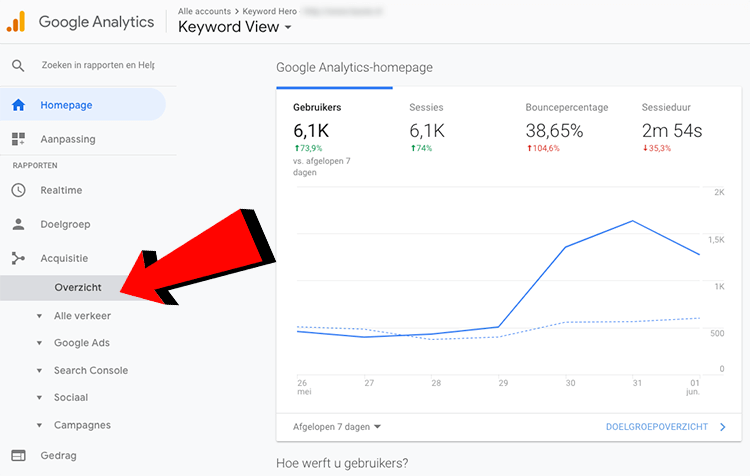Click the Doelgroep person icon
750x476 pixels.
[18, 224]
